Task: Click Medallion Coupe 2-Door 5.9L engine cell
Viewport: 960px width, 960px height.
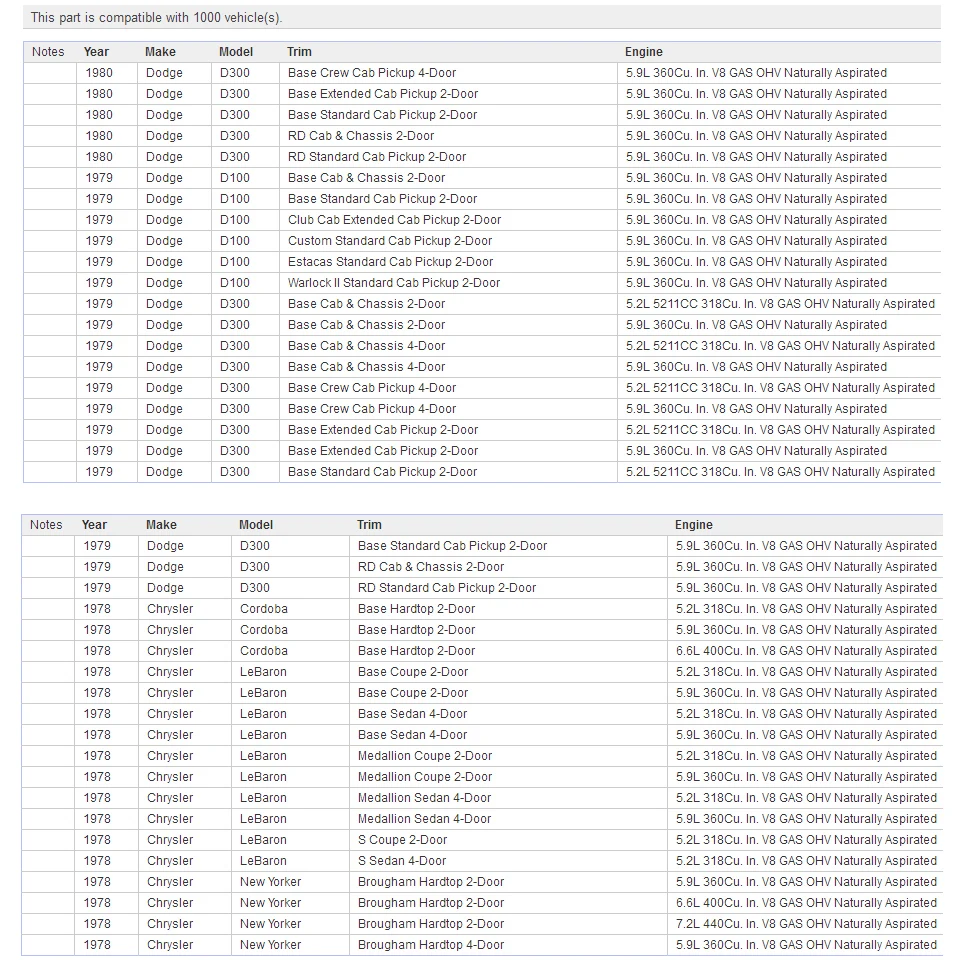Action: (806, 777)
